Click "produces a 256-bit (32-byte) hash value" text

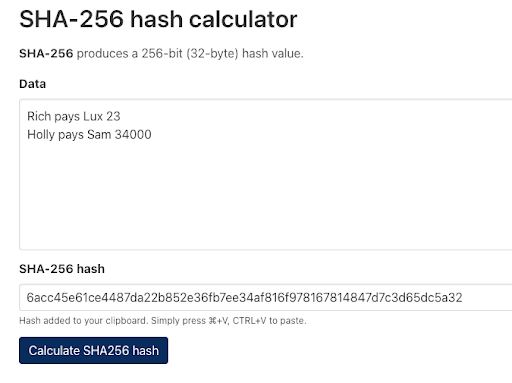(190, 53)
